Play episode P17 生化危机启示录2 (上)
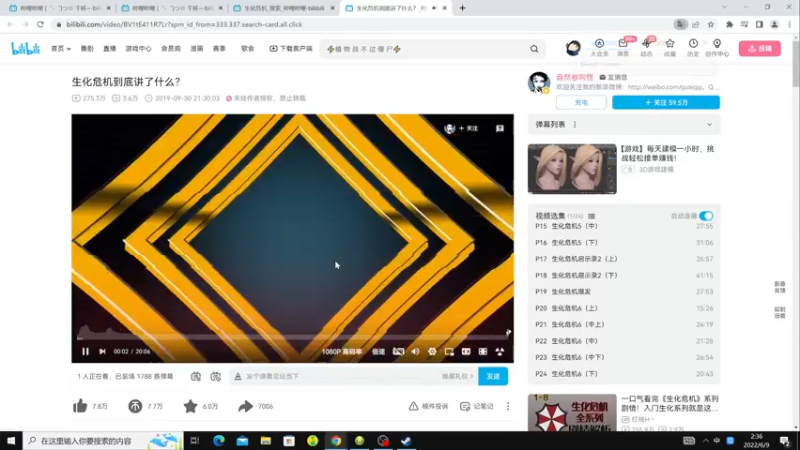The width and height of the screenshot is (800, 450). [x=624, y=259]
